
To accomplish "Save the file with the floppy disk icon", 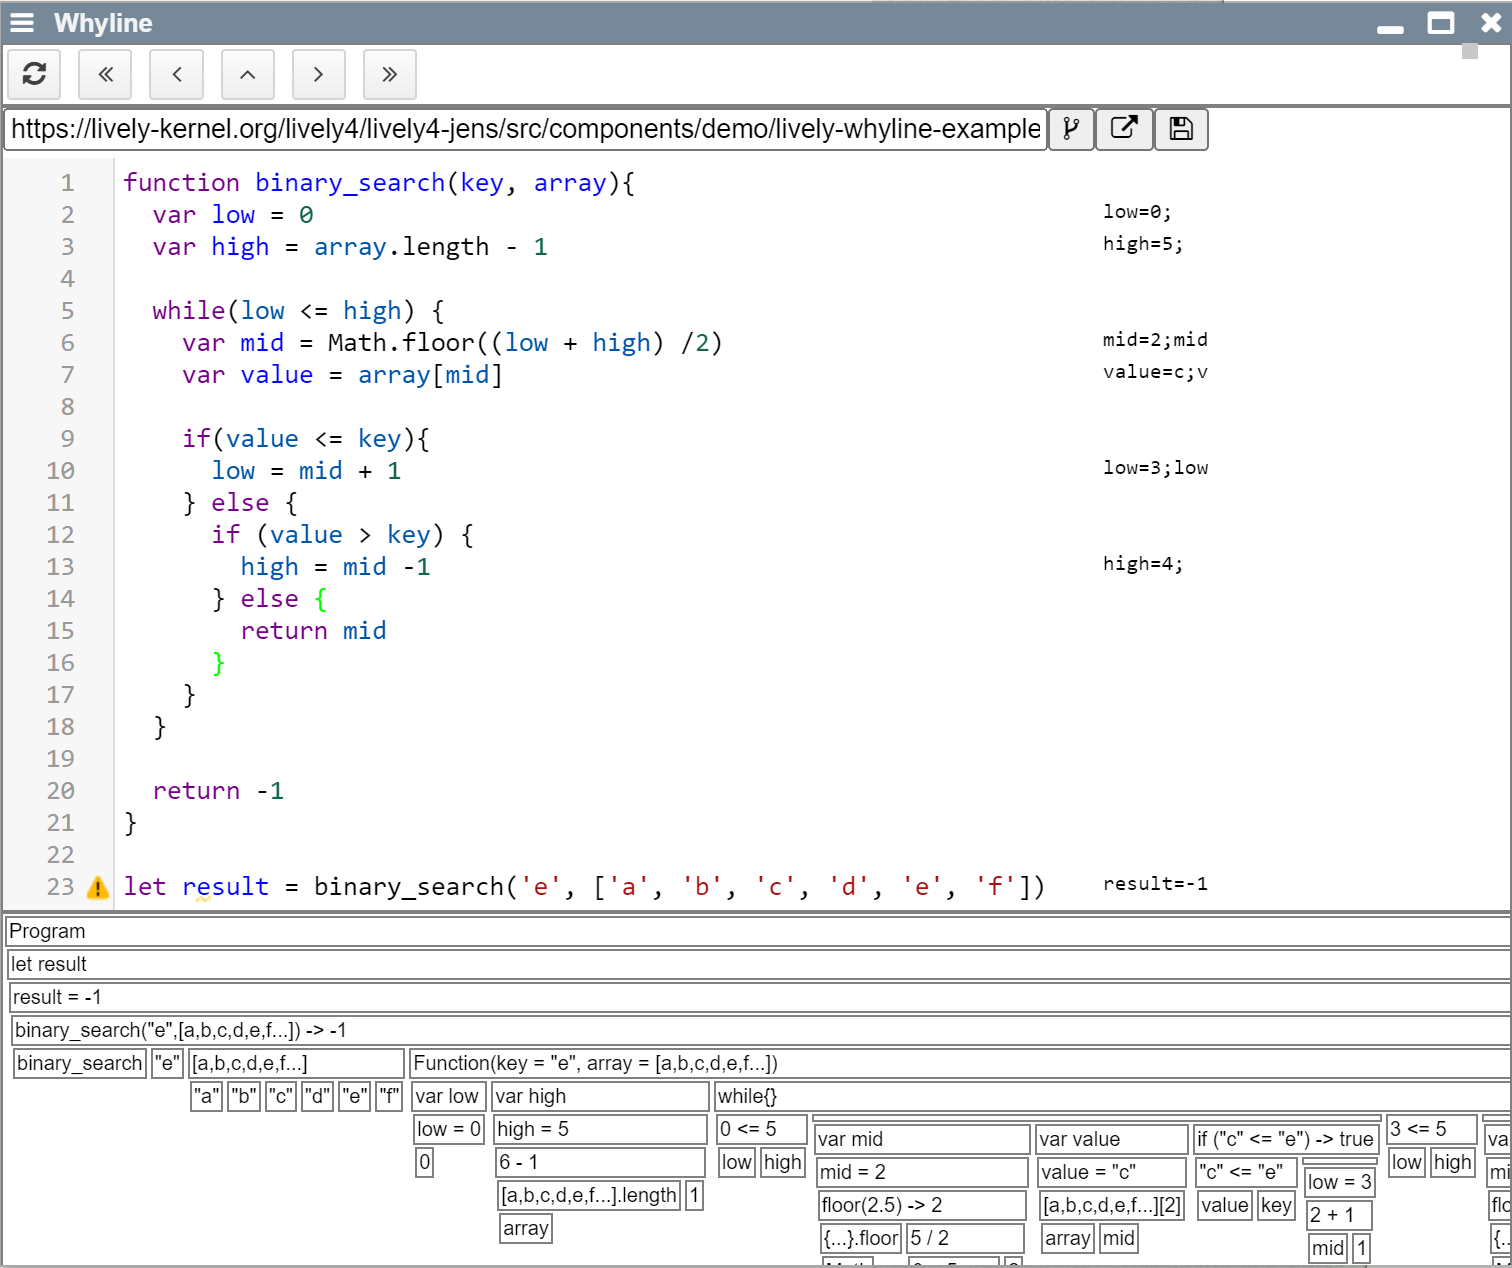I will [1181, 129].
